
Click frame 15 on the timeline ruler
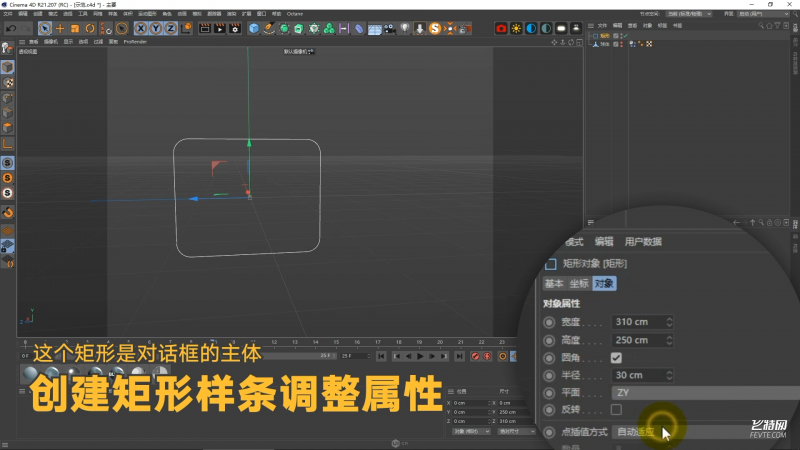click(x=336, y=342)
